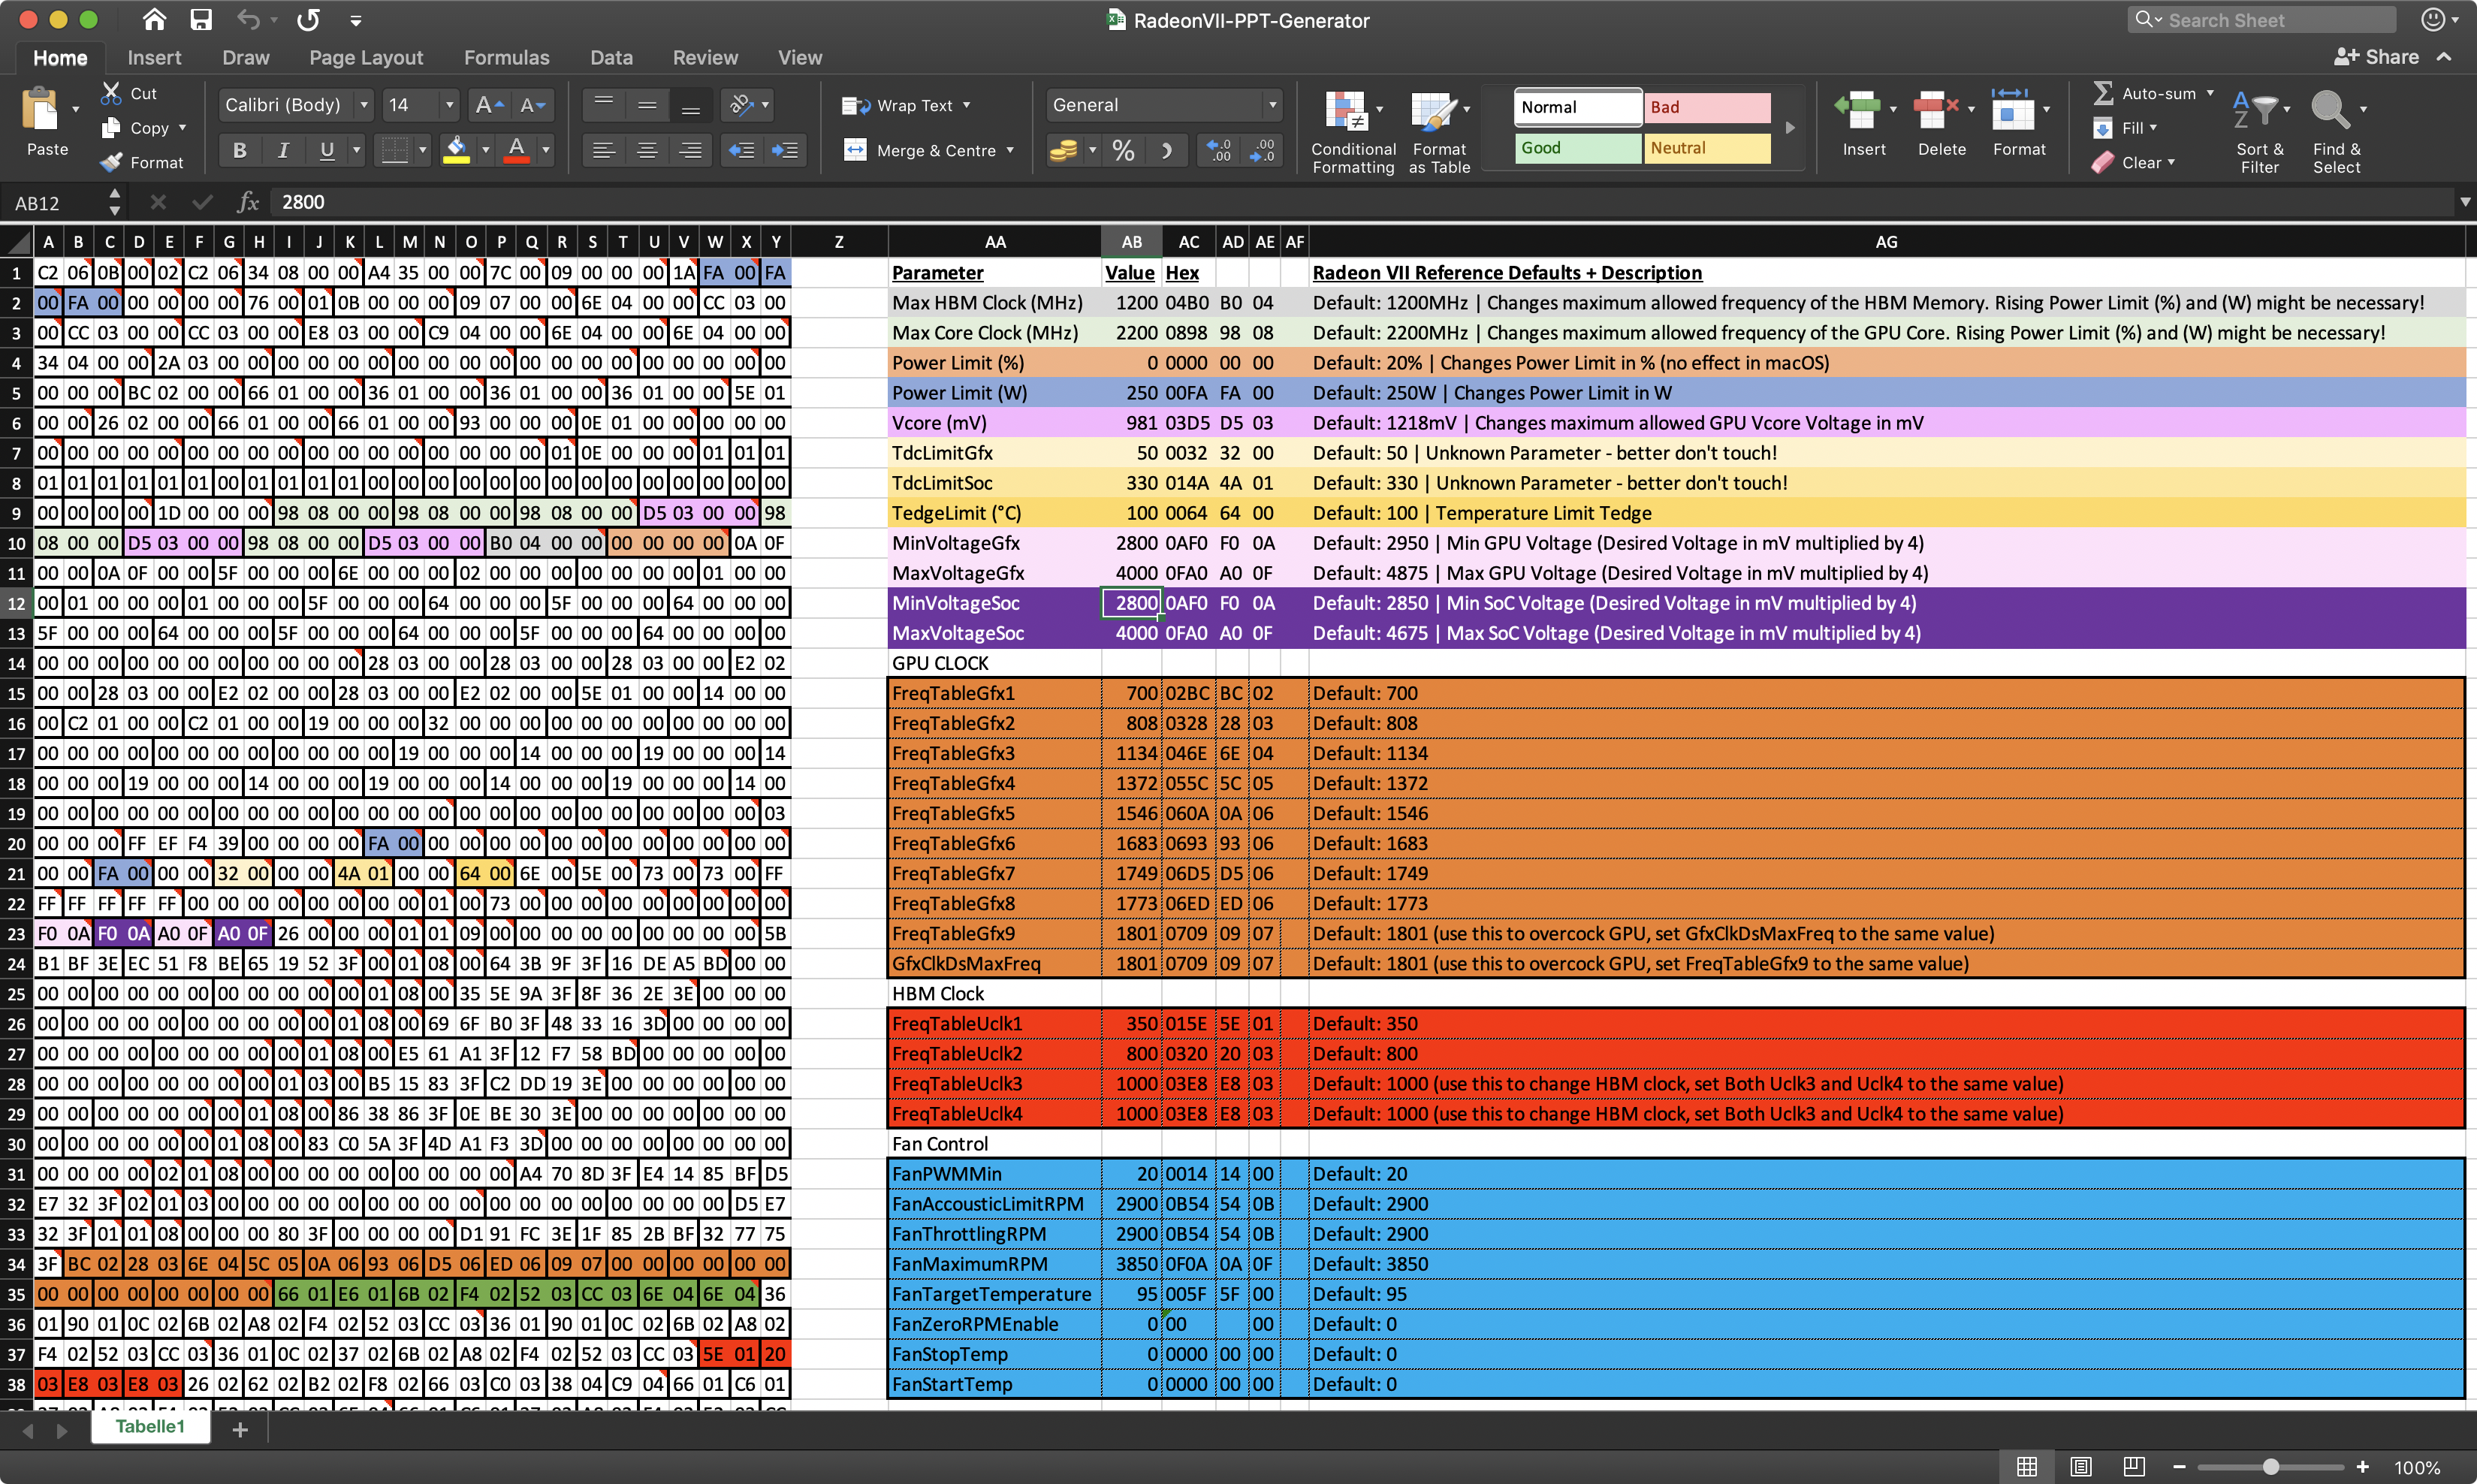2477x1484 pixels.
Task: Click the Paste clipboard icon
Action: [41, 110]
